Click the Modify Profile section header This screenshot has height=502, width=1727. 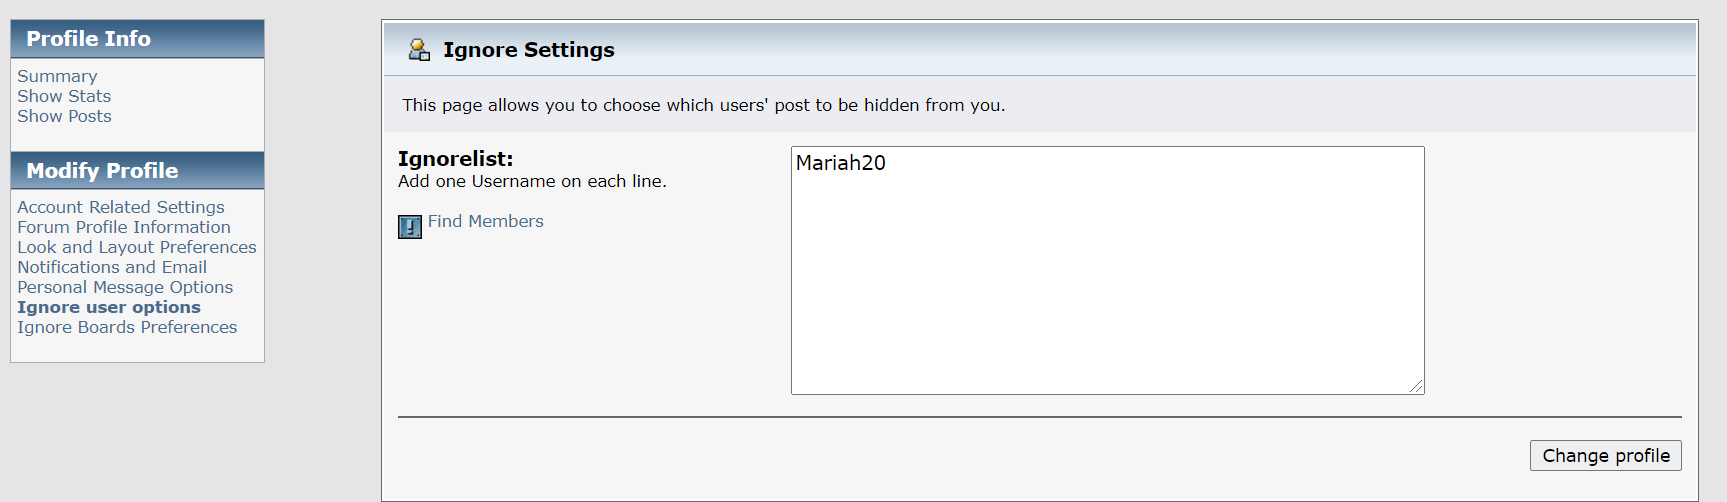[138, 171]
